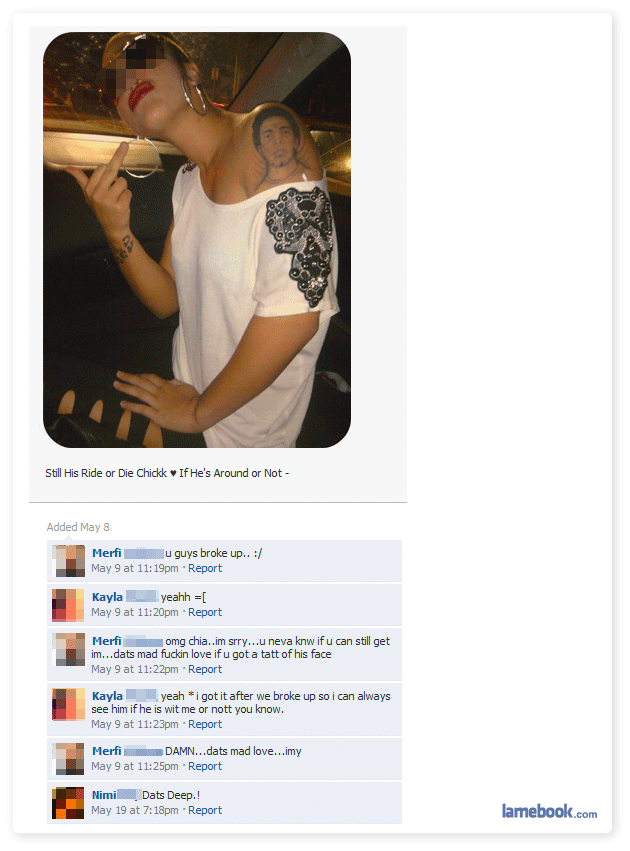Click Merfi's avatar on 'omg chia' comment
The image size is (630, 851).
[x=68, y=649]
